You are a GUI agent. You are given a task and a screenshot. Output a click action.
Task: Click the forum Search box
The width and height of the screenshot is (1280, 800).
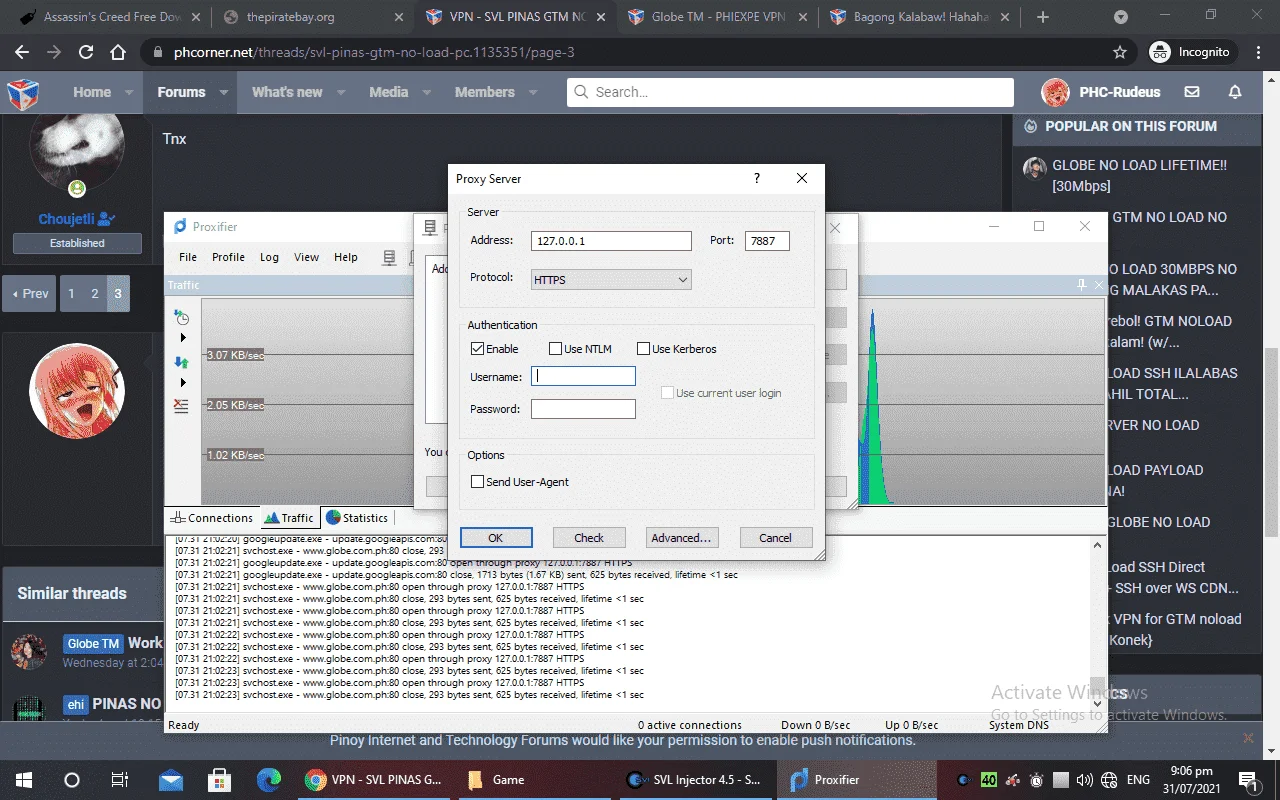[x=790, y=92]
